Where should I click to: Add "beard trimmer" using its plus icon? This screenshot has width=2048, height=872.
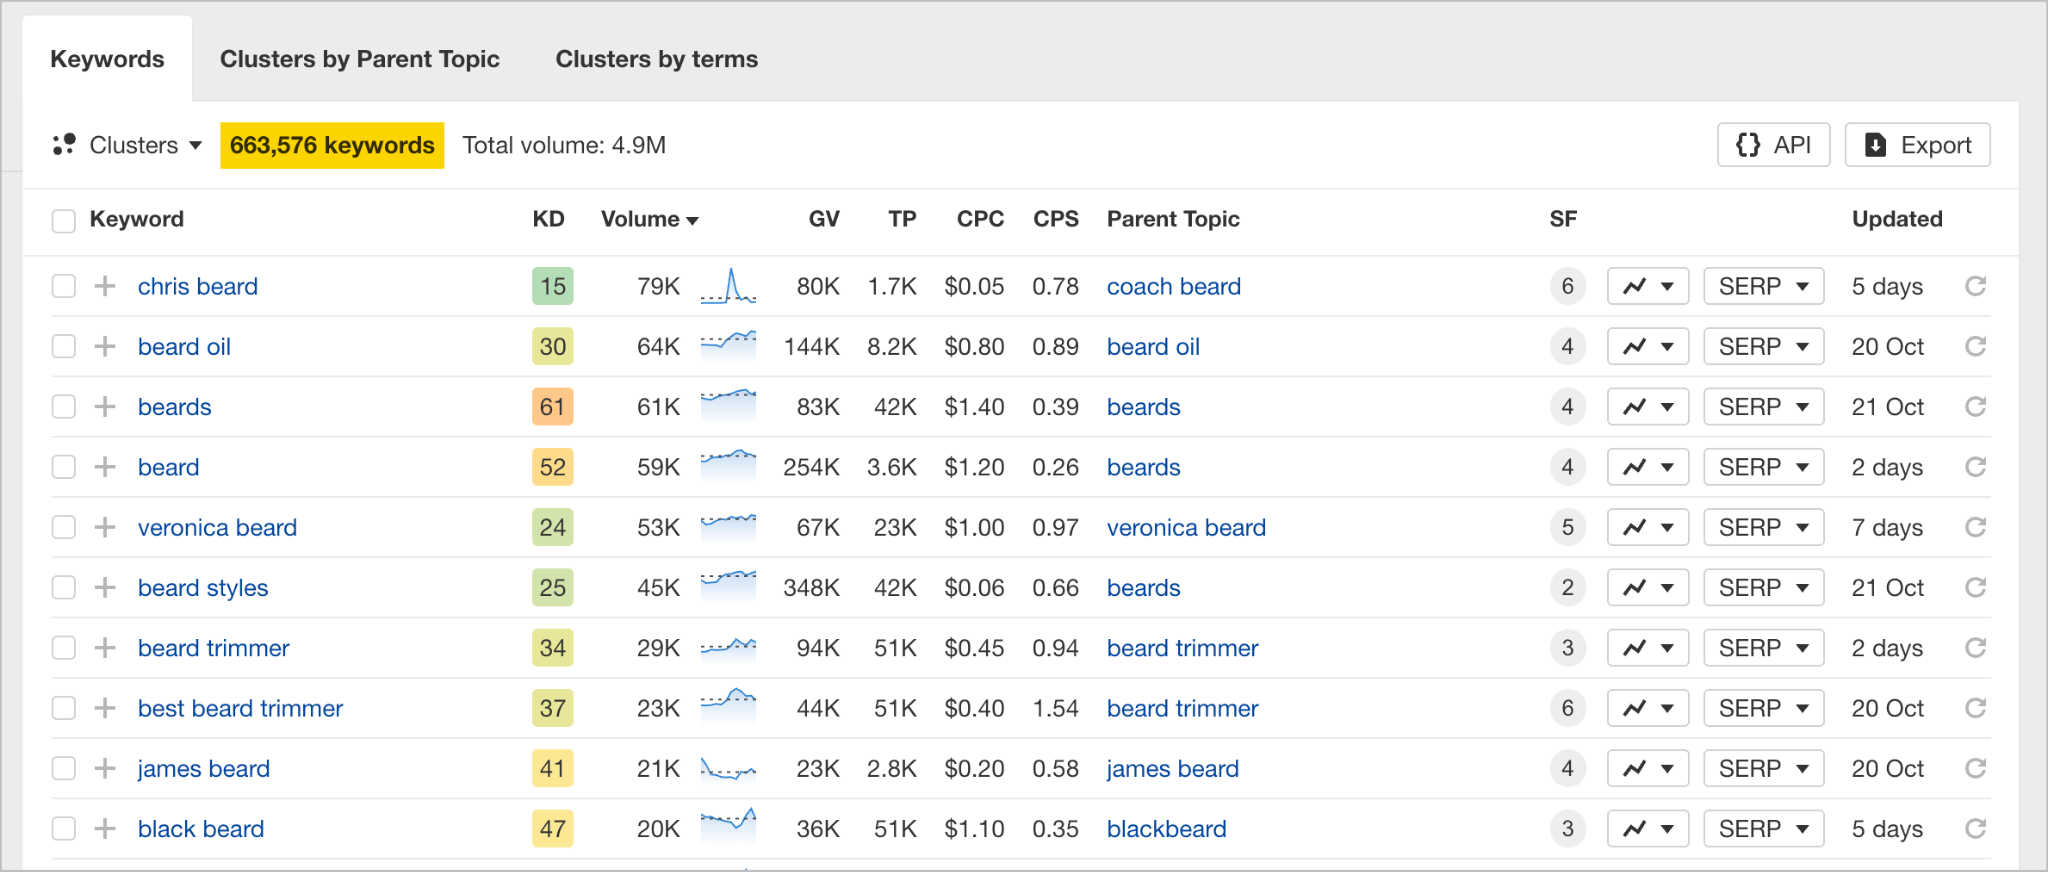(x=103, y=647)
